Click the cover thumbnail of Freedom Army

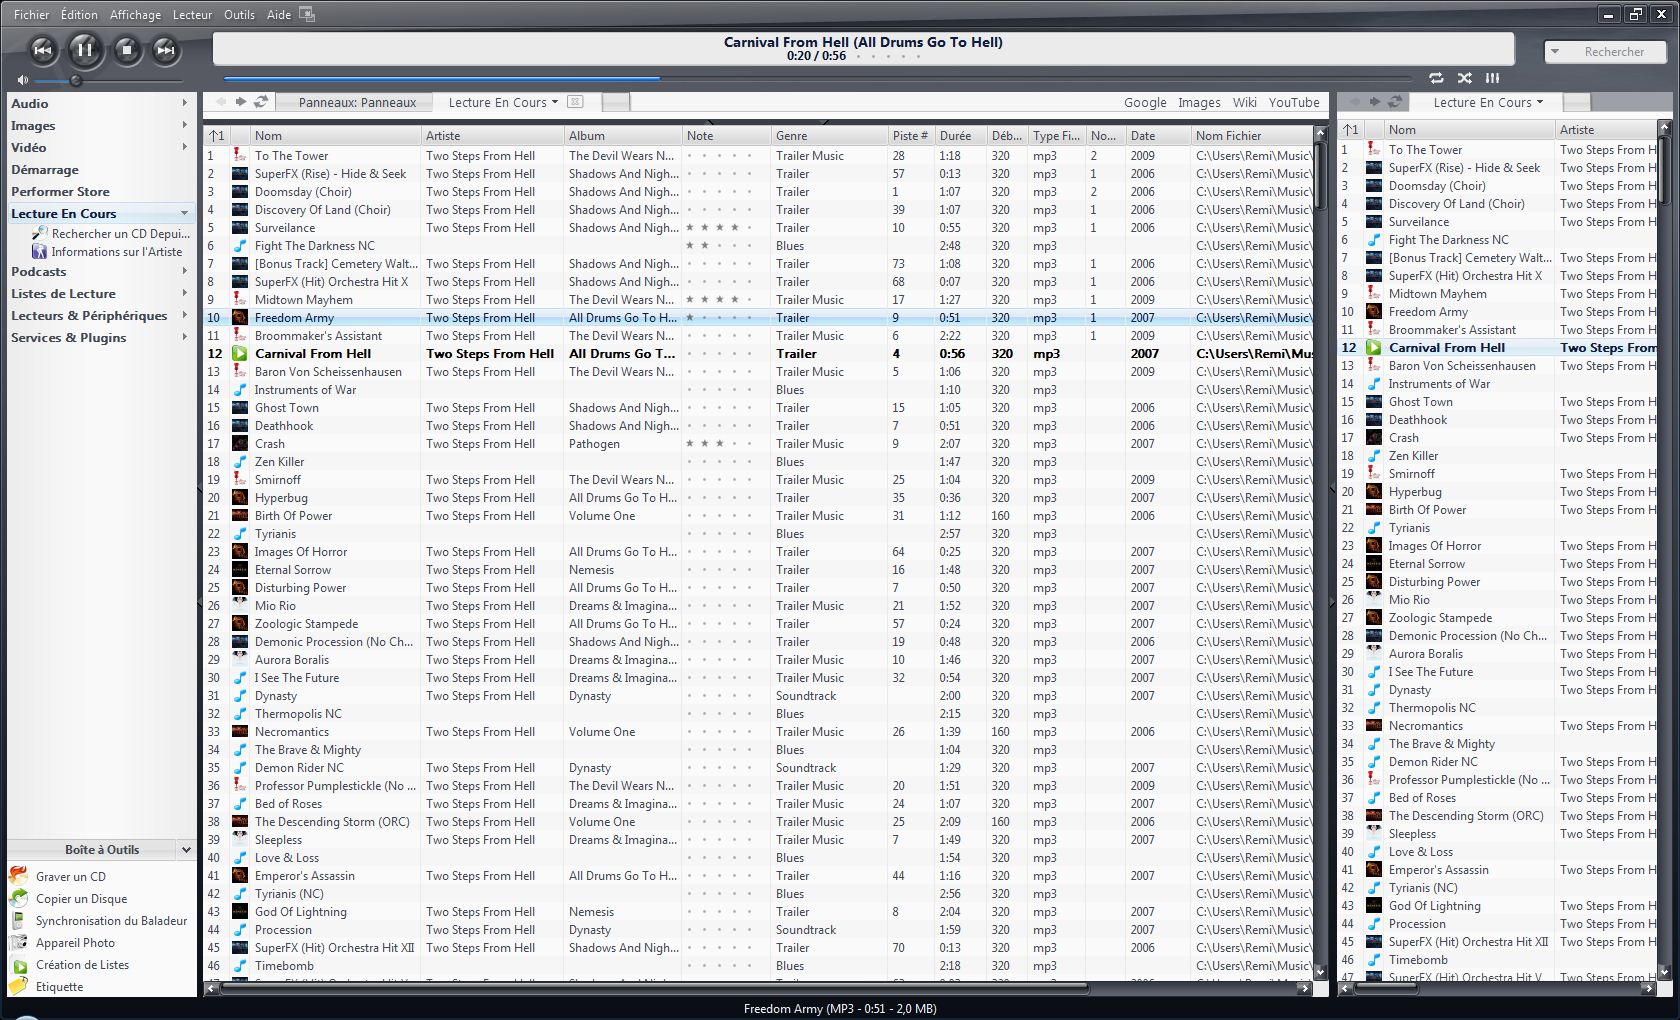coord(240,317)
